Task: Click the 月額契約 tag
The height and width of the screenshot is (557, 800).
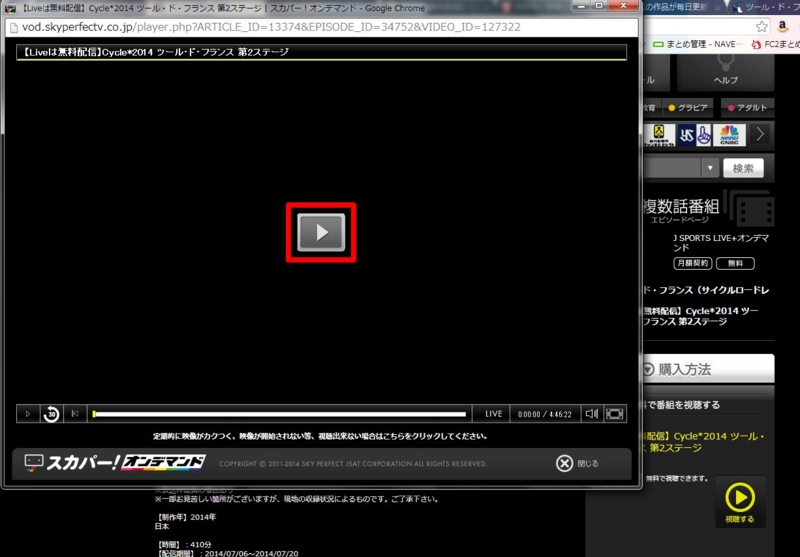Action: [x=692, y=263]
